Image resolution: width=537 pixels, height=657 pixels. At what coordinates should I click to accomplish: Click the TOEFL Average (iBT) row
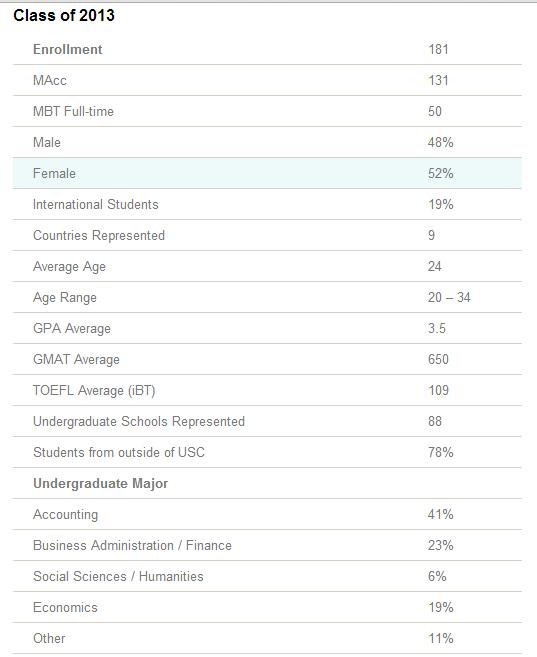point(267,391)
